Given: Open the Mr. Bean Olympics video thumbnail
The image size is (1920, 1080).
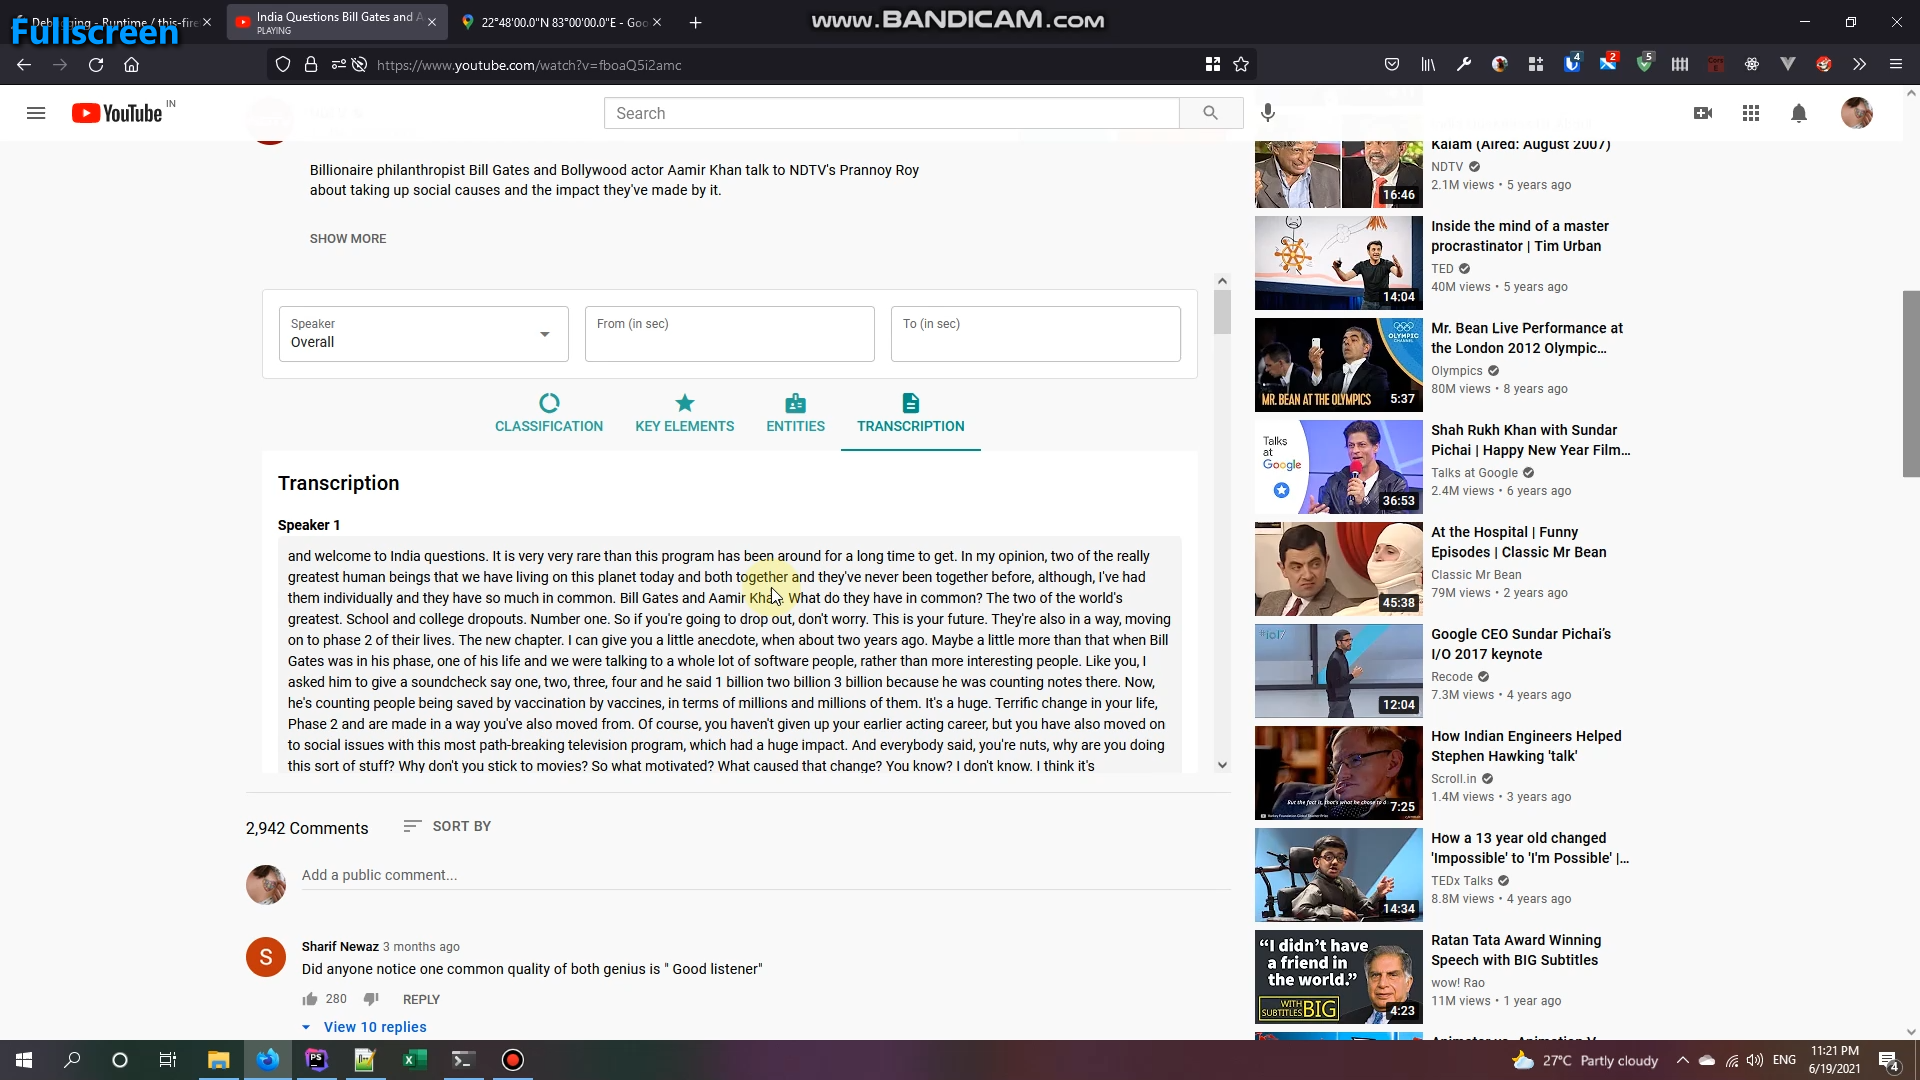Looking at the screenshot, I should tap(1338, 365).
